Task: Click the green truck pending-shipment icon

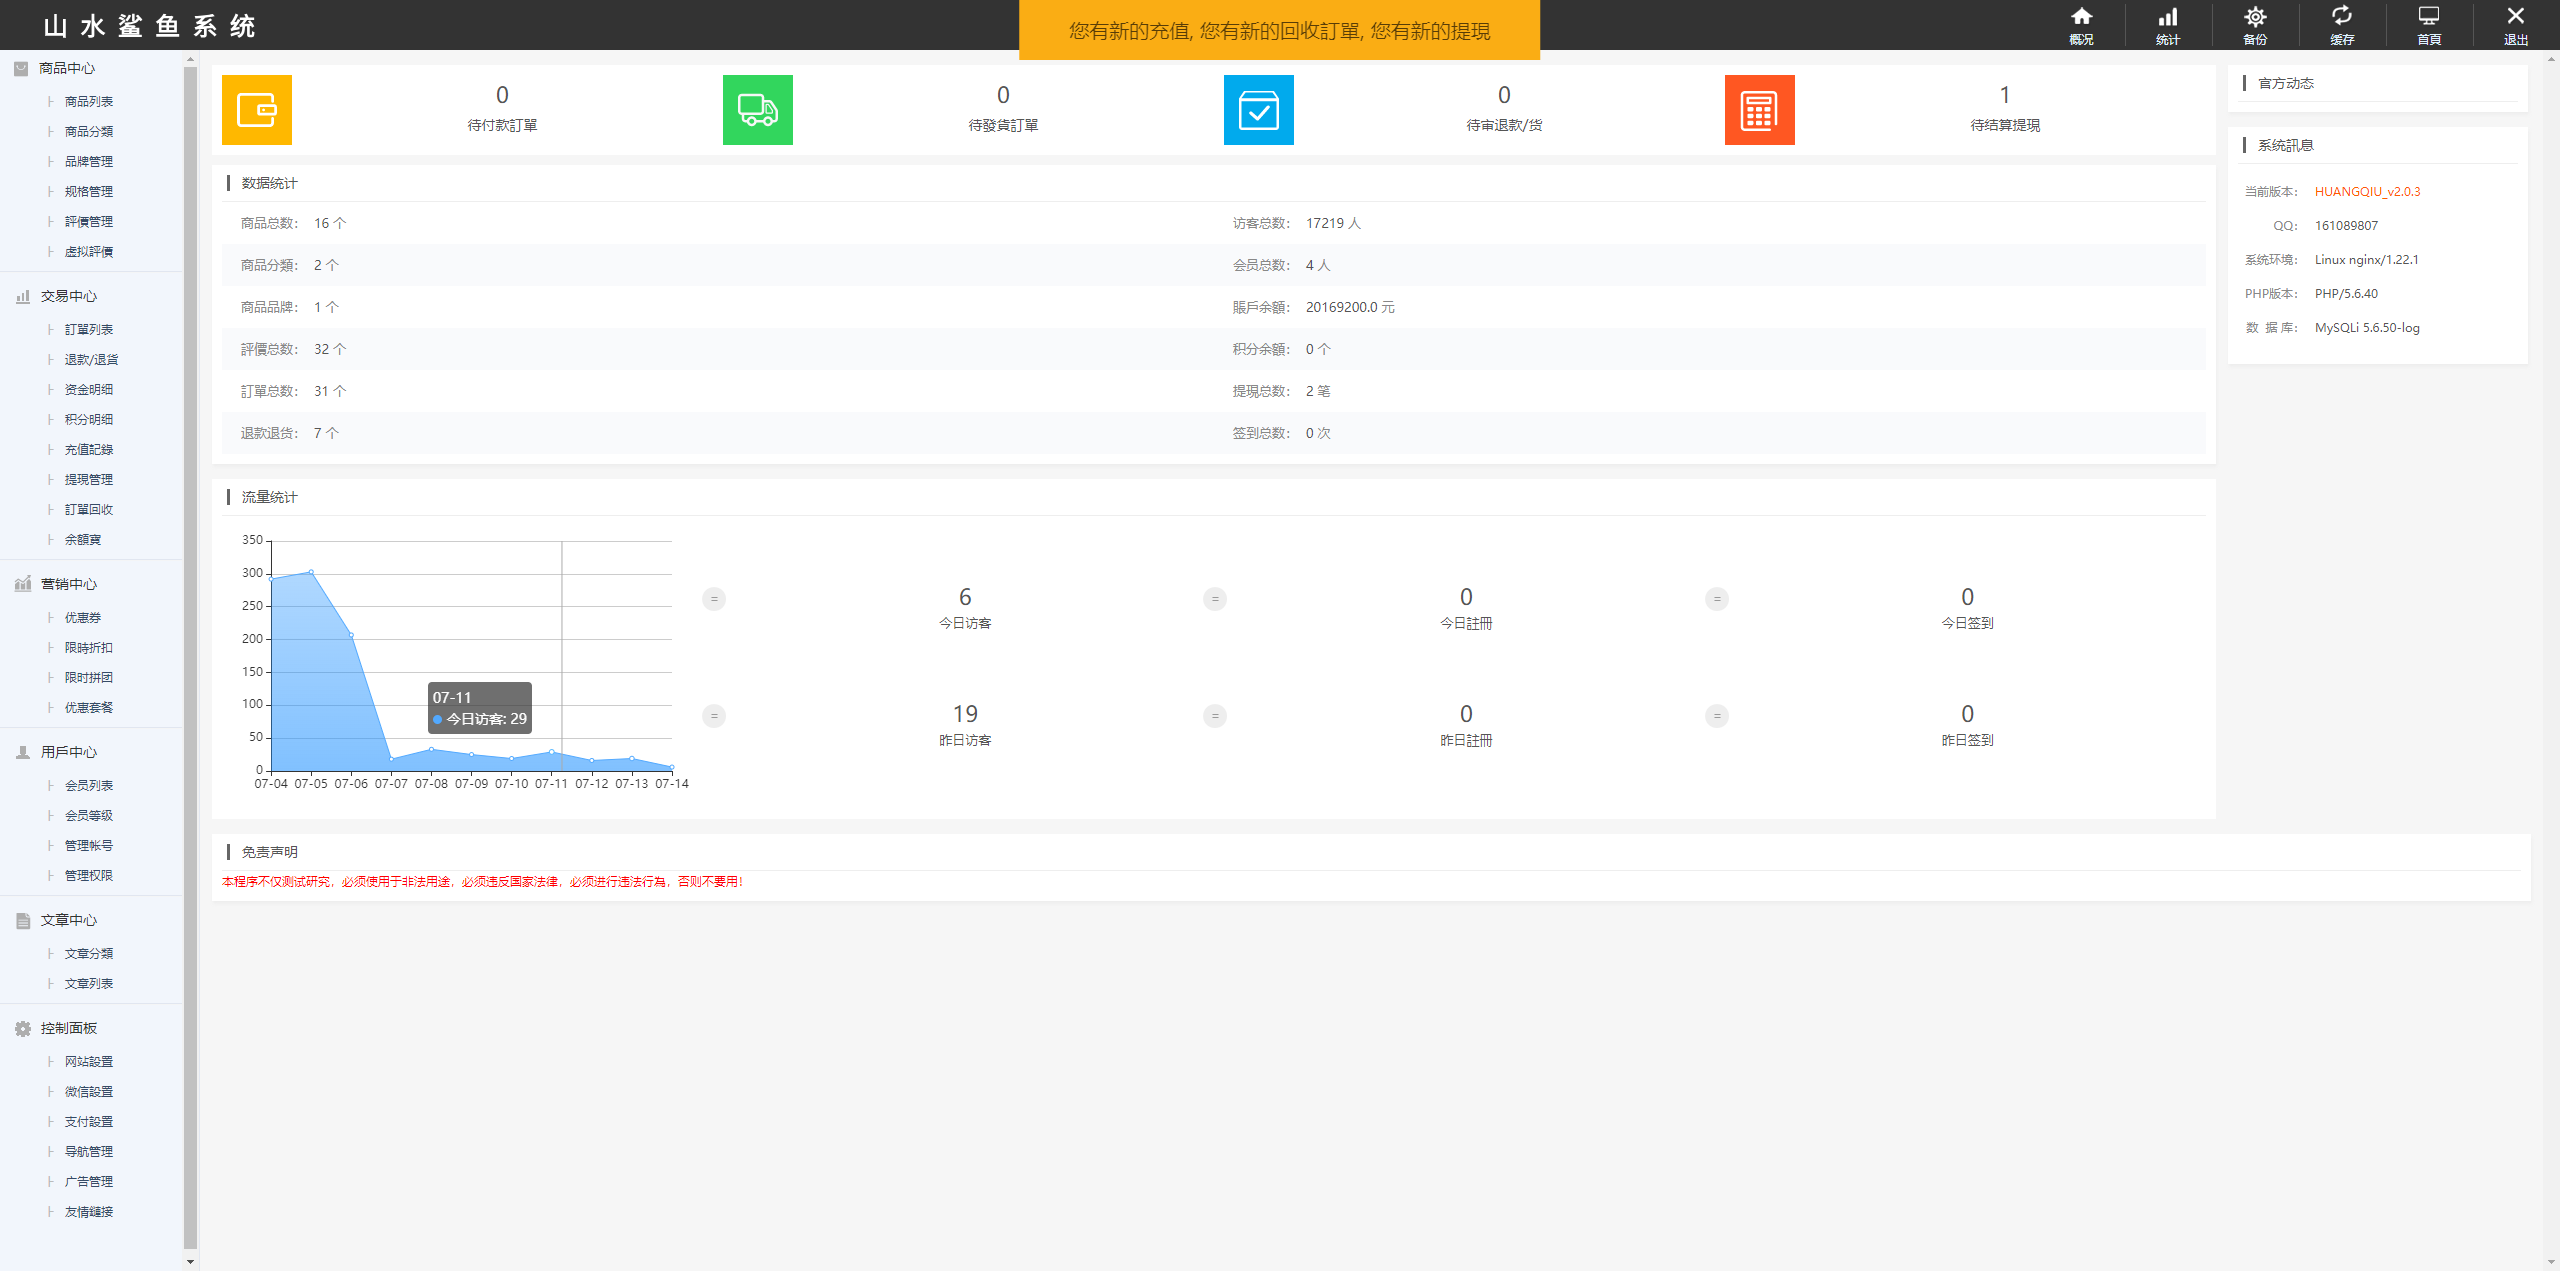Action: 757,110
